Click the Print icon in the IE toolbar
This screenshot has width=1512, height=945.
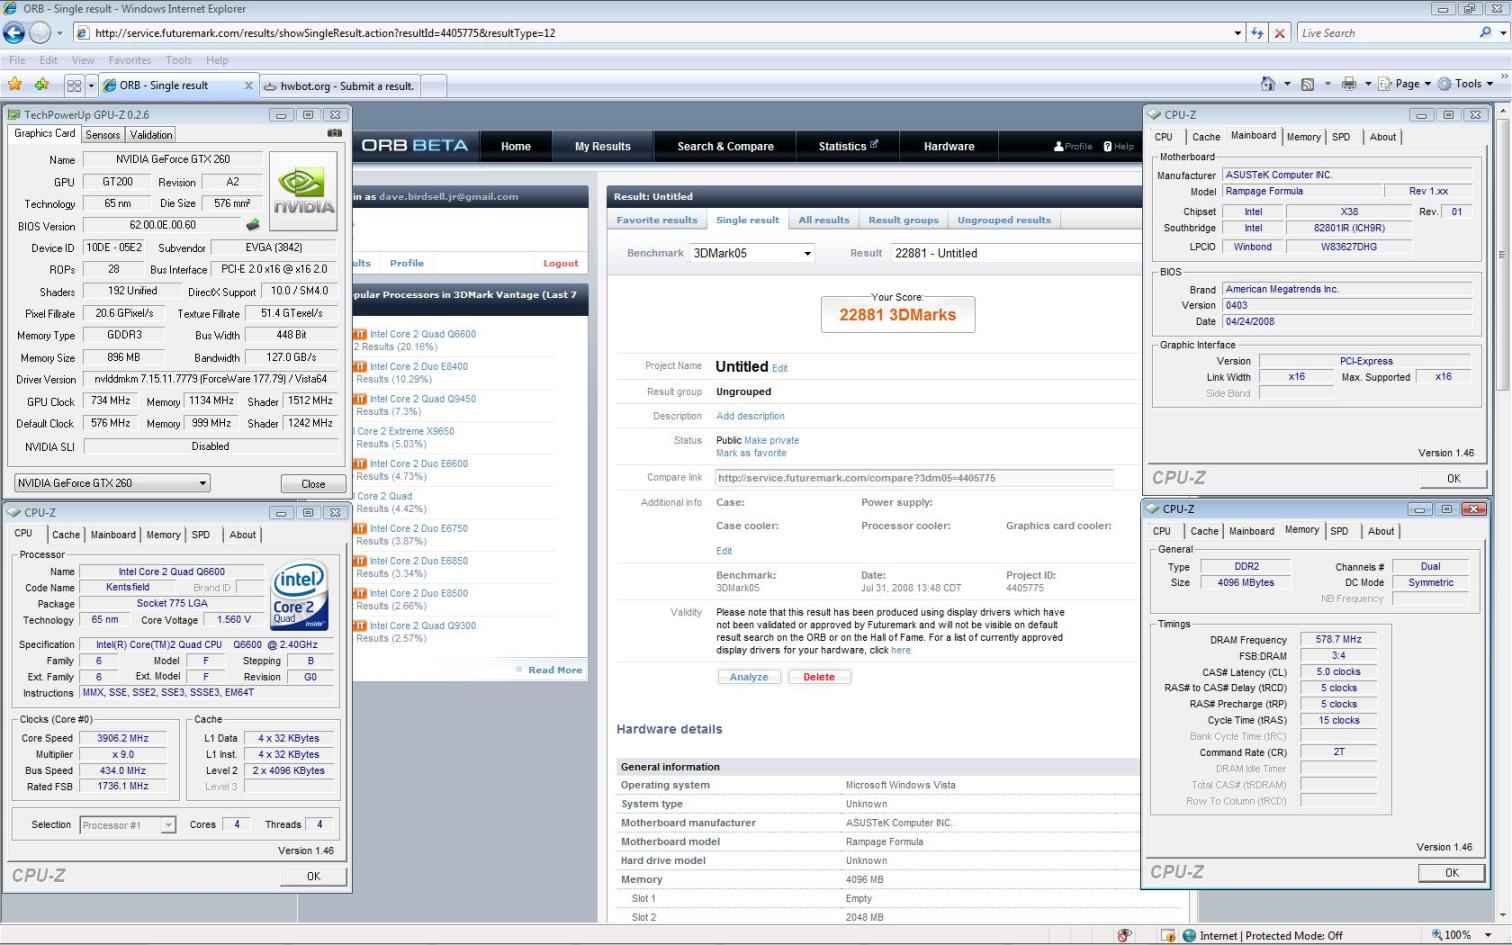[x=1349, y=84]
